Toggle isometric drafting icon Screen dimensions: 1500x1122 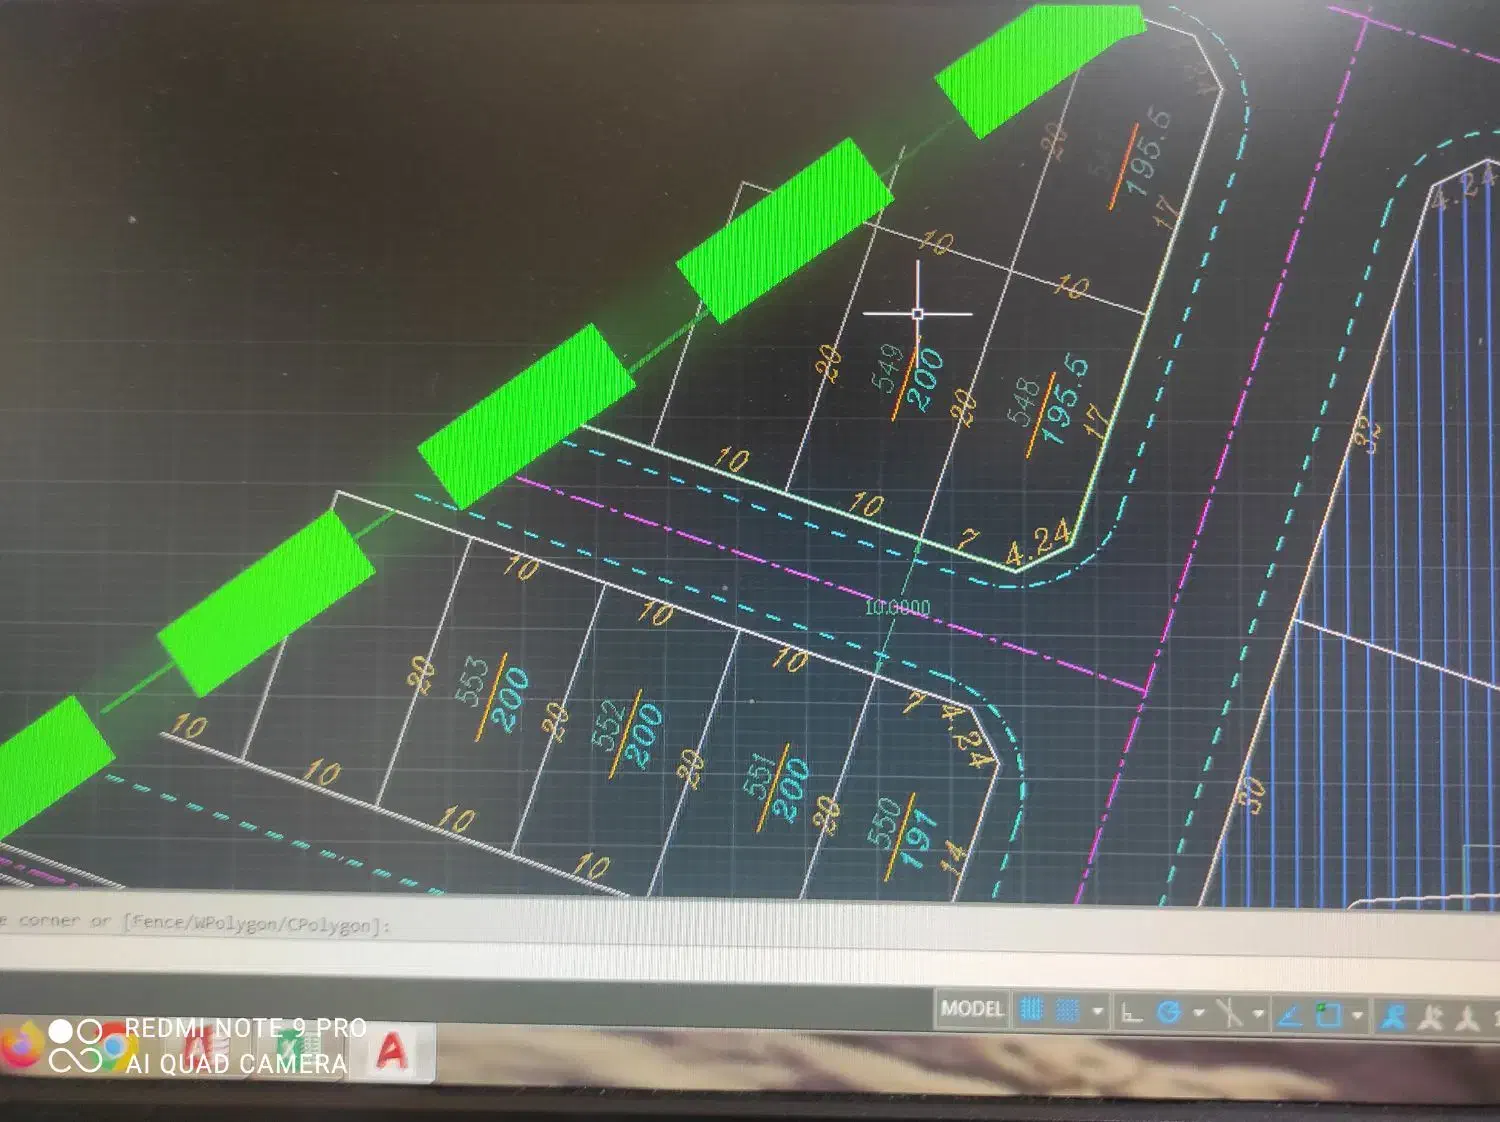tap(1230, 1014)
